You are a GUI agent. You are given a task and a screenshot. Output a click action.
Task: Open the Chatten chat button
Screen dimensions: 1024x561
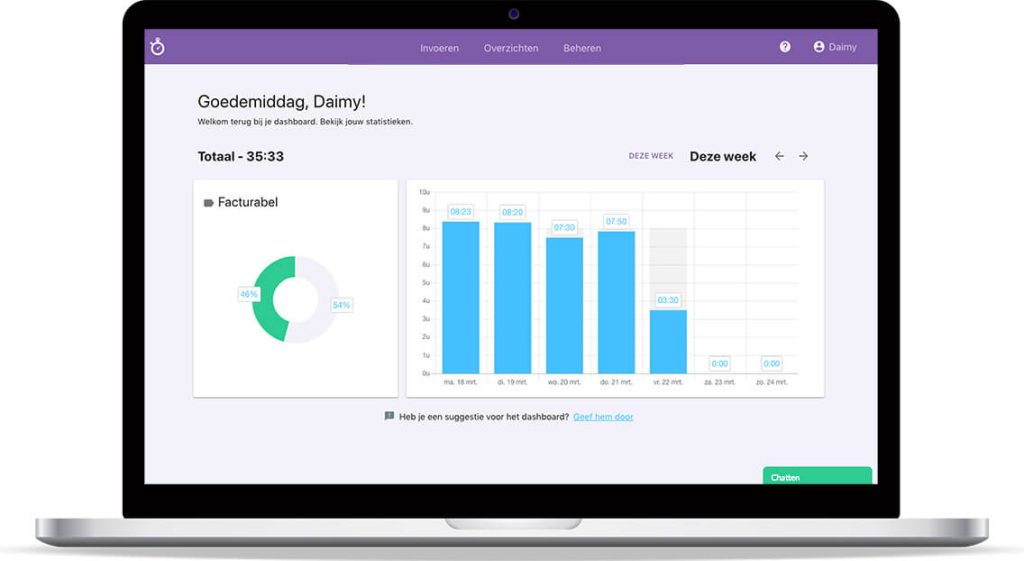[816, 477]
